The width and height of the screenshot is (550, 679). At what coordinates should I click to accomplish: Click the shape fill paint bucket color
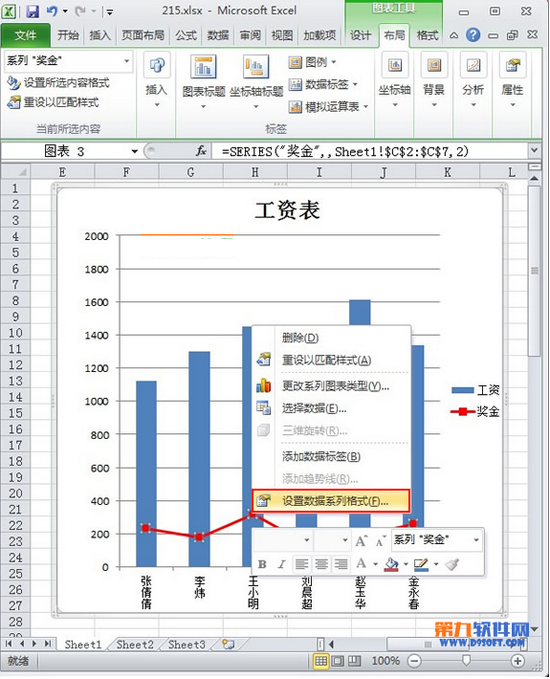pos(391,564)
